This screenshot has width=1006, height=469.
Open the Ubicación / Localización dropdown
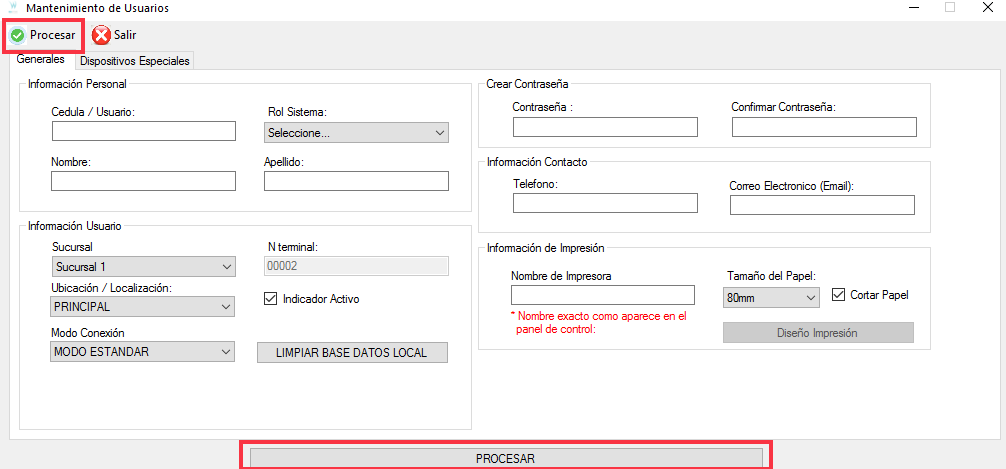[142, 306]
